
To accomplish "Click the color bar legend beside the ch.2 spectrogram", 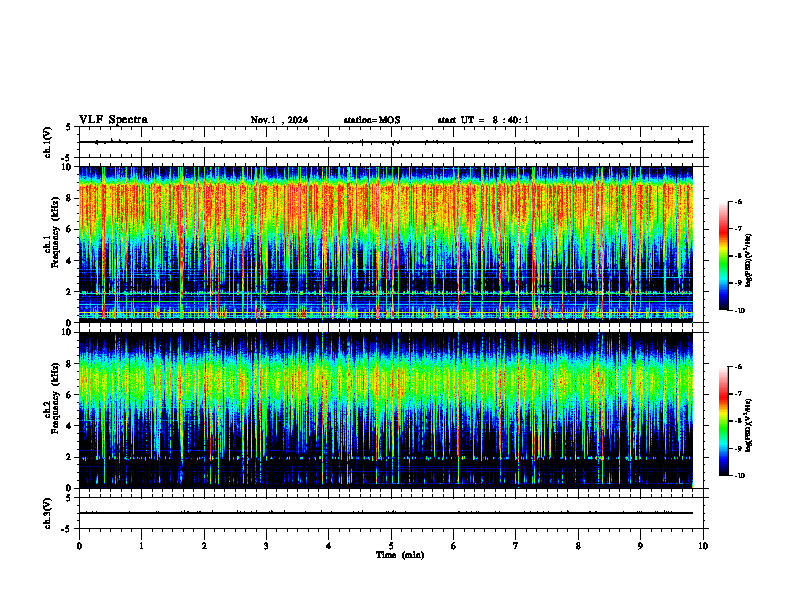I will pyautogui.click(x=723, y=421).
